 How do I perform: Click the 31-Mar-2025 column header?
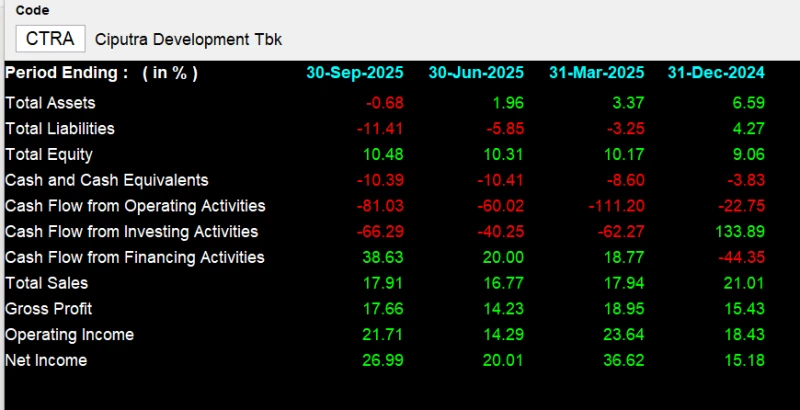click(x=597, y=73)
